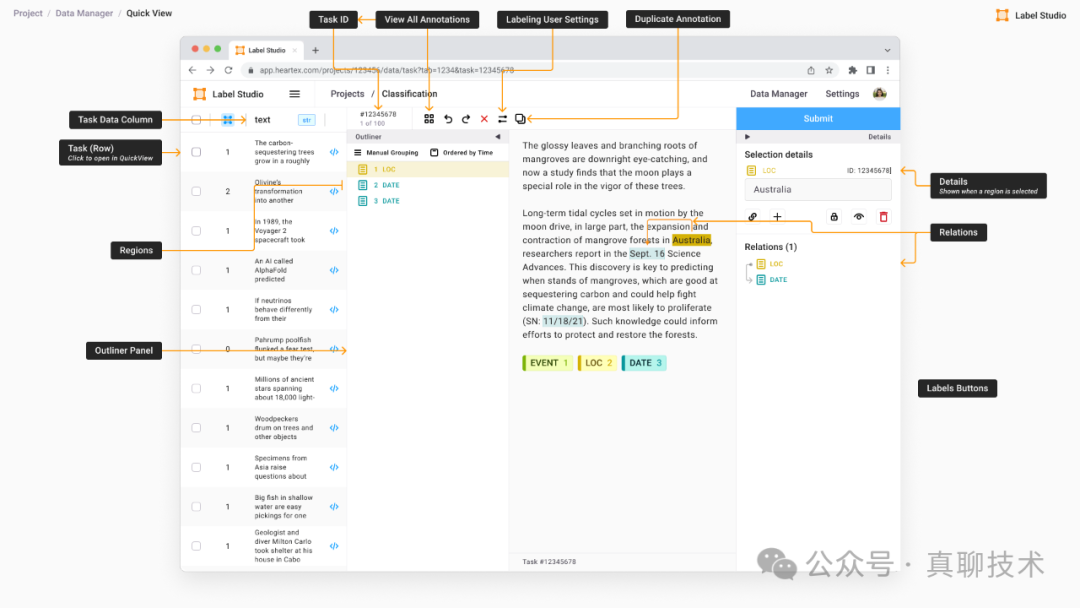Check the box for the carbon-sequestering task row
Screen dimensions: 1080x608
[196, 152]
